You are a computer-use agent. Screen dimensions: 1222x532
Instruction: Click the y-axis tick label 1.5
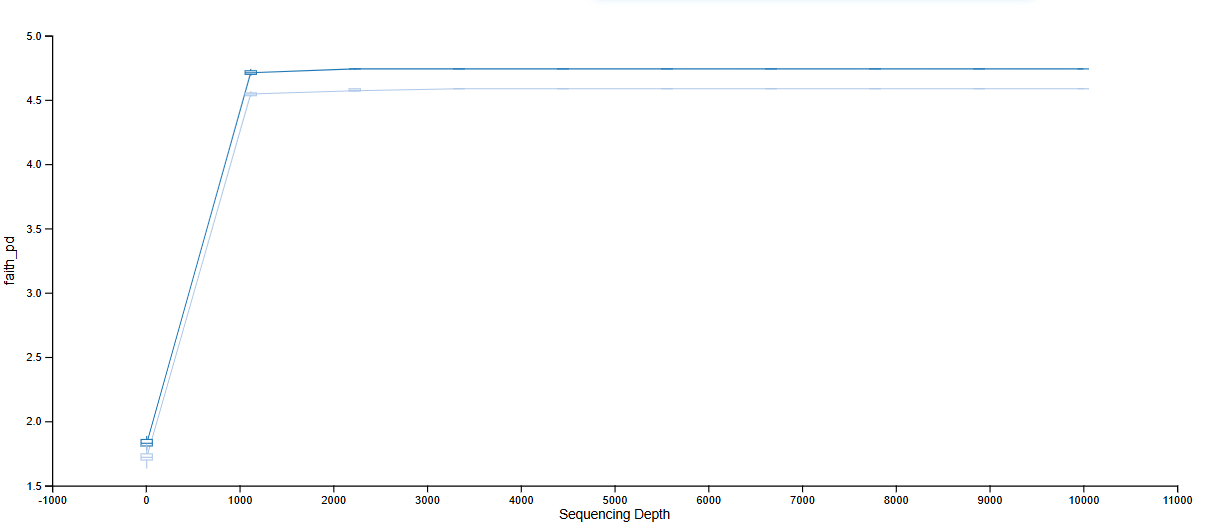34,486
